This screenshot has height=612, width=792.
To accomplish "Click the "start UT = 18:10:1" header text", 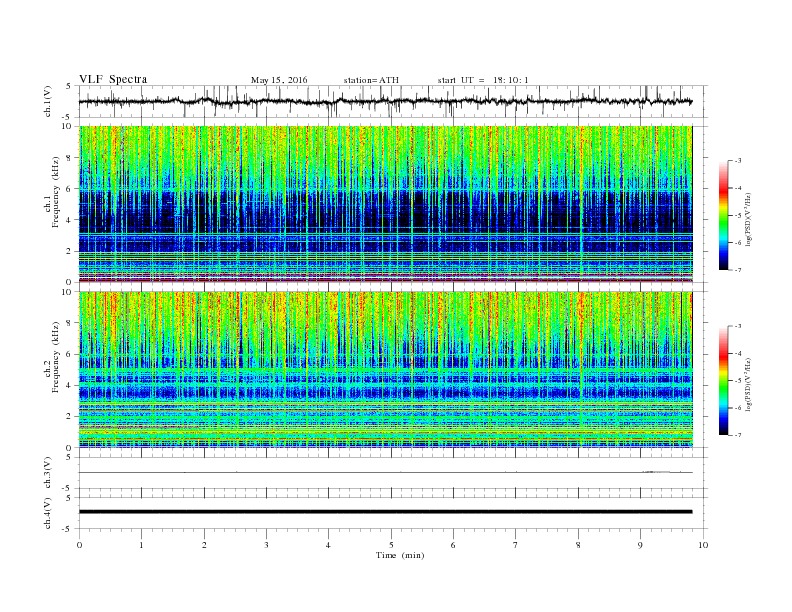I will [483, 80].
